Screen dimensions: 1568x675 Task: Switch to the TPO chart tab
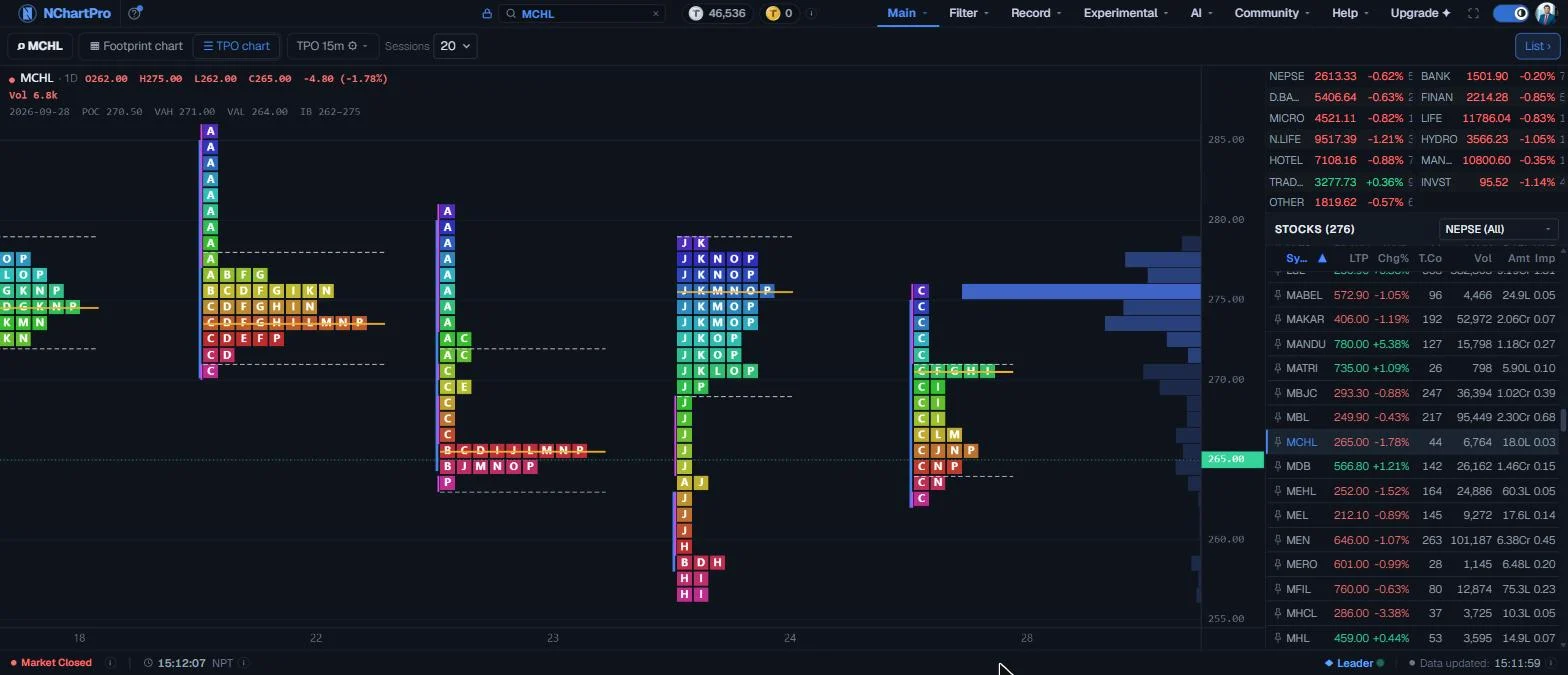point(236,46)
